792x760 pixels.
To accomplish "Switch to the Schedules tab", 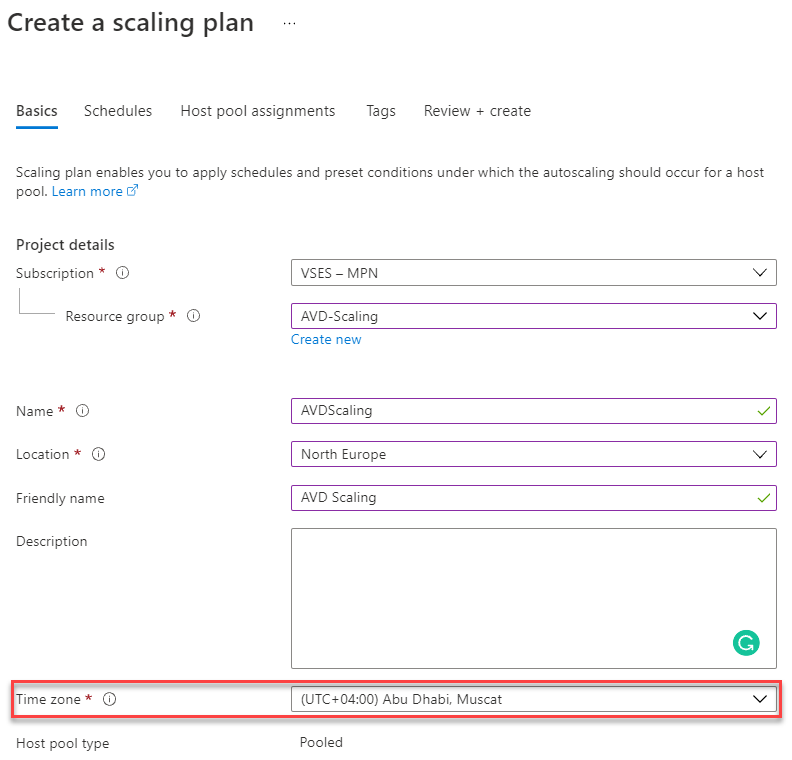I will [118, 111].
